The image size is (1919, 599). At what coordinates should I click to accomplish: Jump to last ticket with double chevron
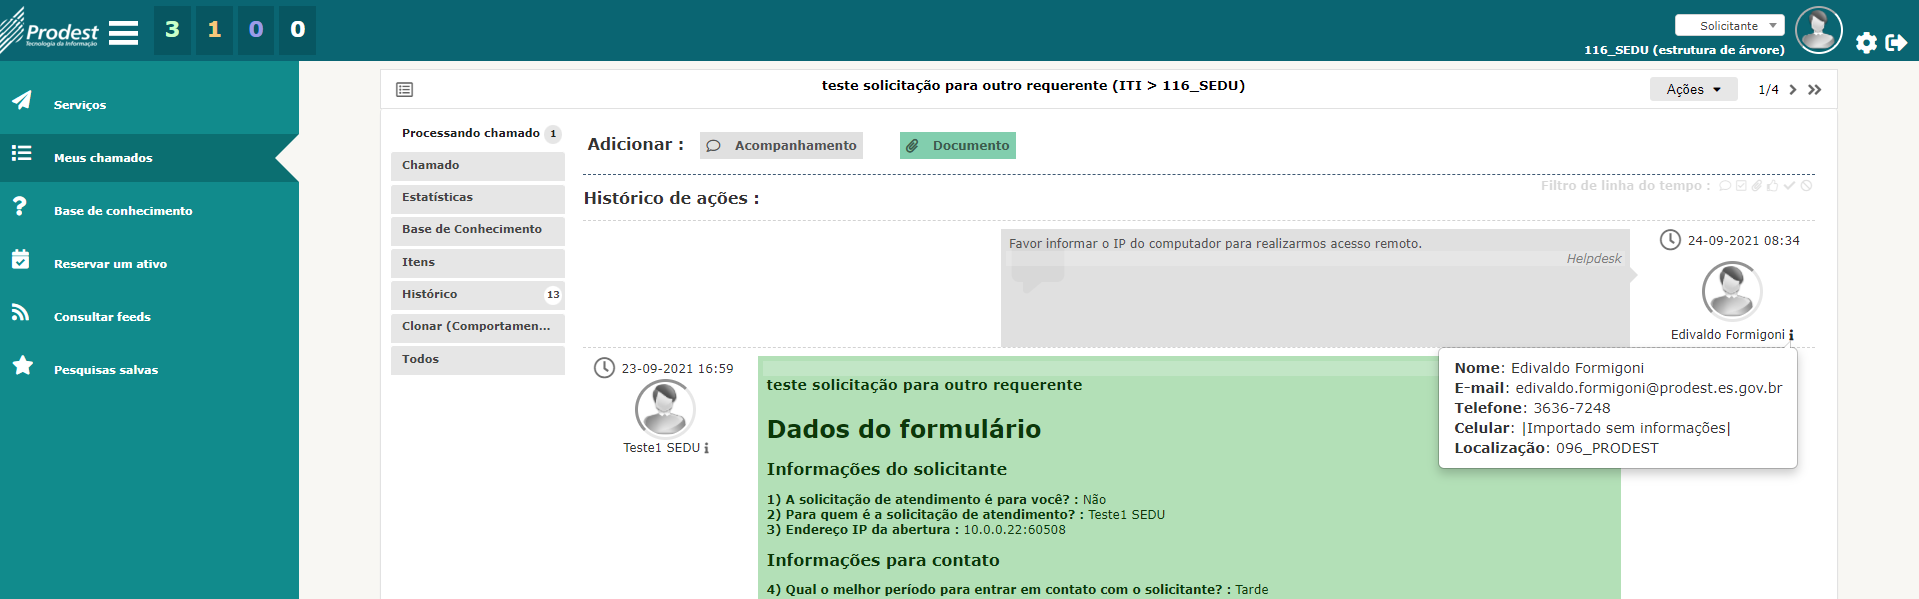pos(1815,90)
